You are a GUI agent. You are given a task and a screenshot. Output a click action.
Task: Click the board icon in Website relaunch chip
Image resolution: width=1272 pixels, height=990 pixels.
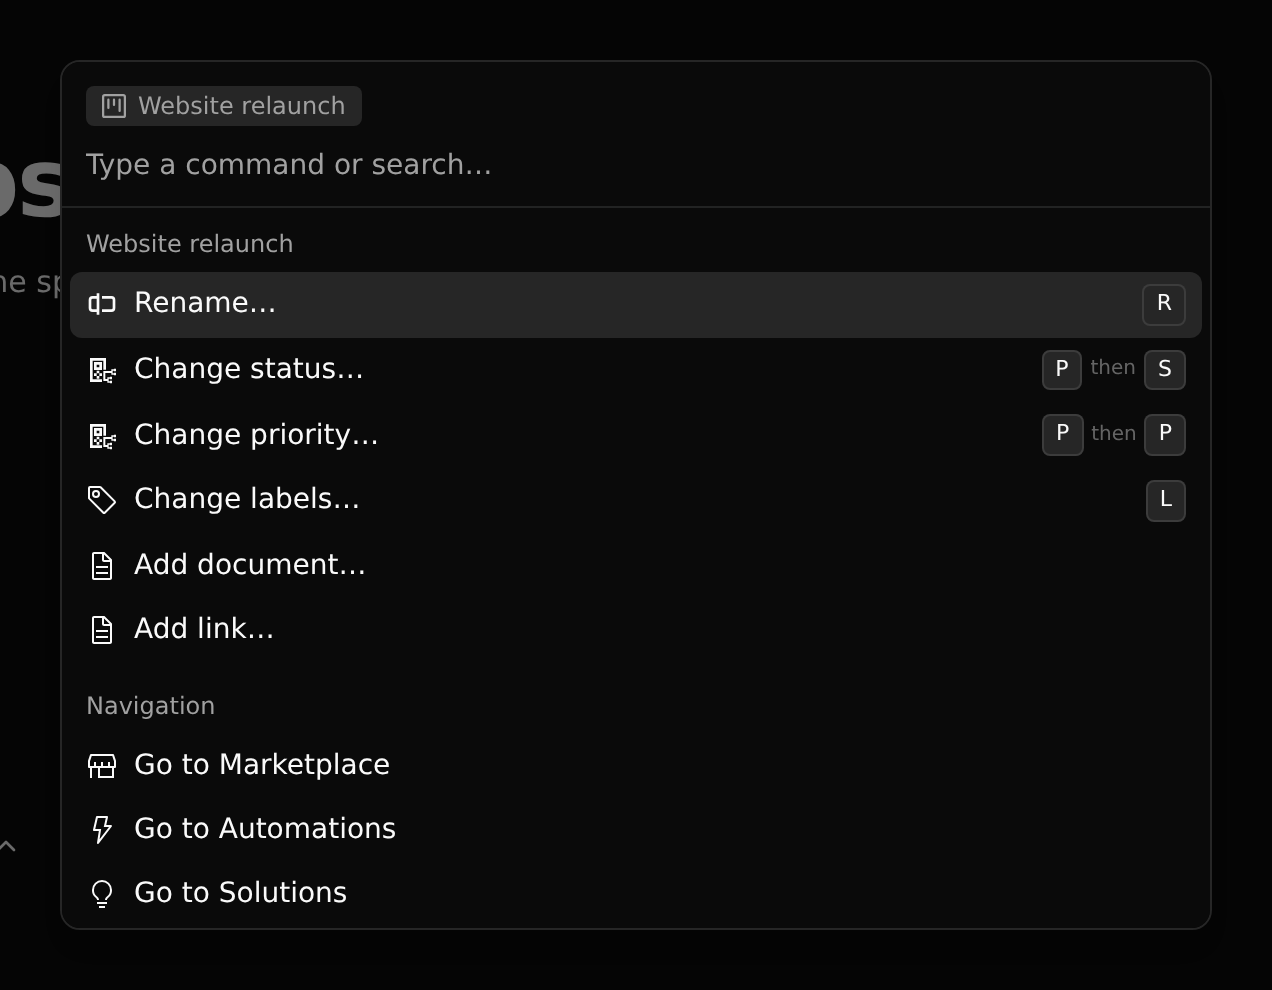(x=114, y=106)
